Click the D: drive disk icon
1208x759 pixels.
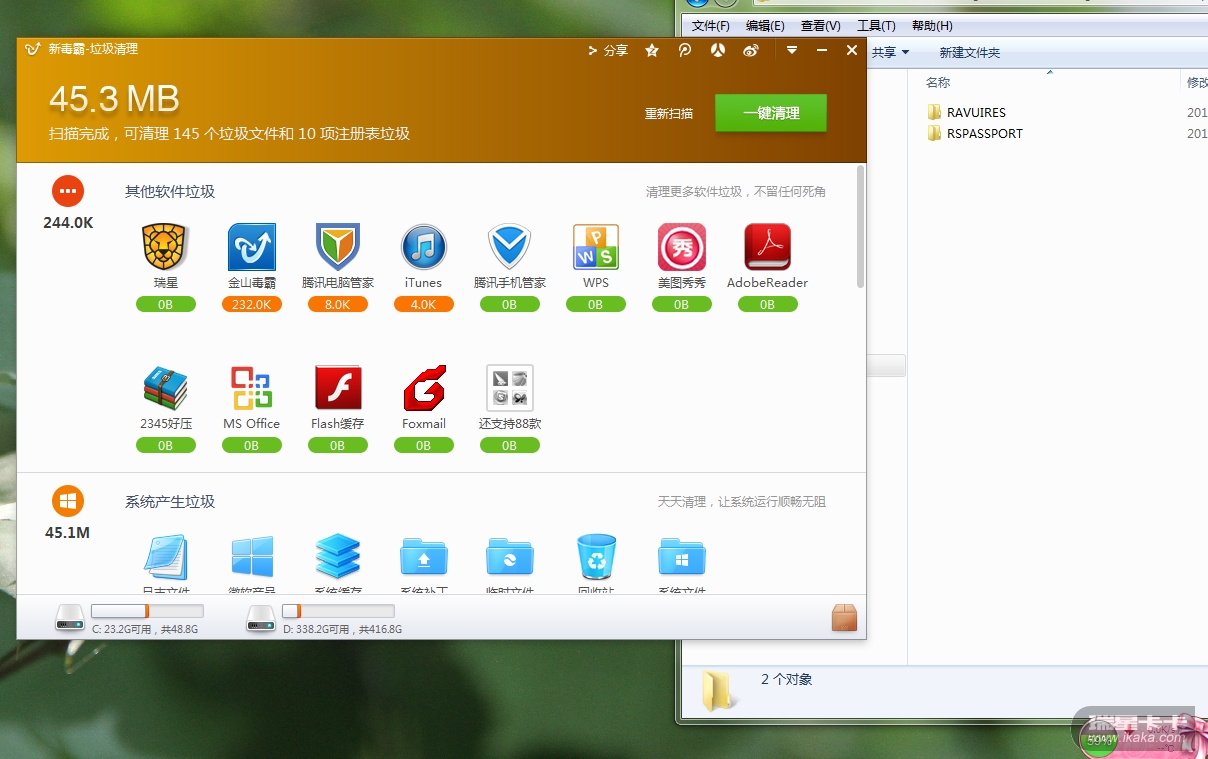coord(261,618)
